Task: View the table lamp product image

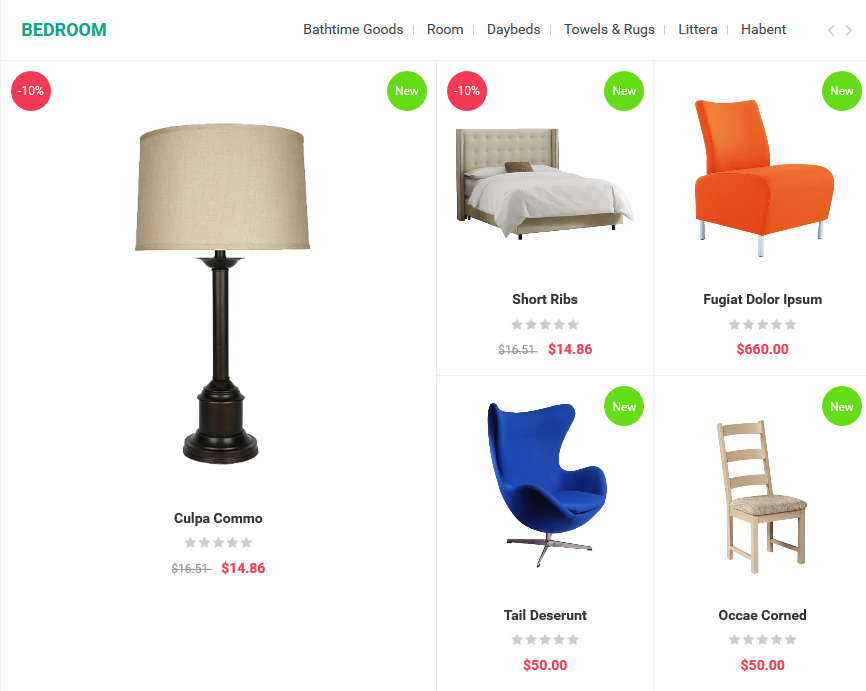Action: pos(221,293)
